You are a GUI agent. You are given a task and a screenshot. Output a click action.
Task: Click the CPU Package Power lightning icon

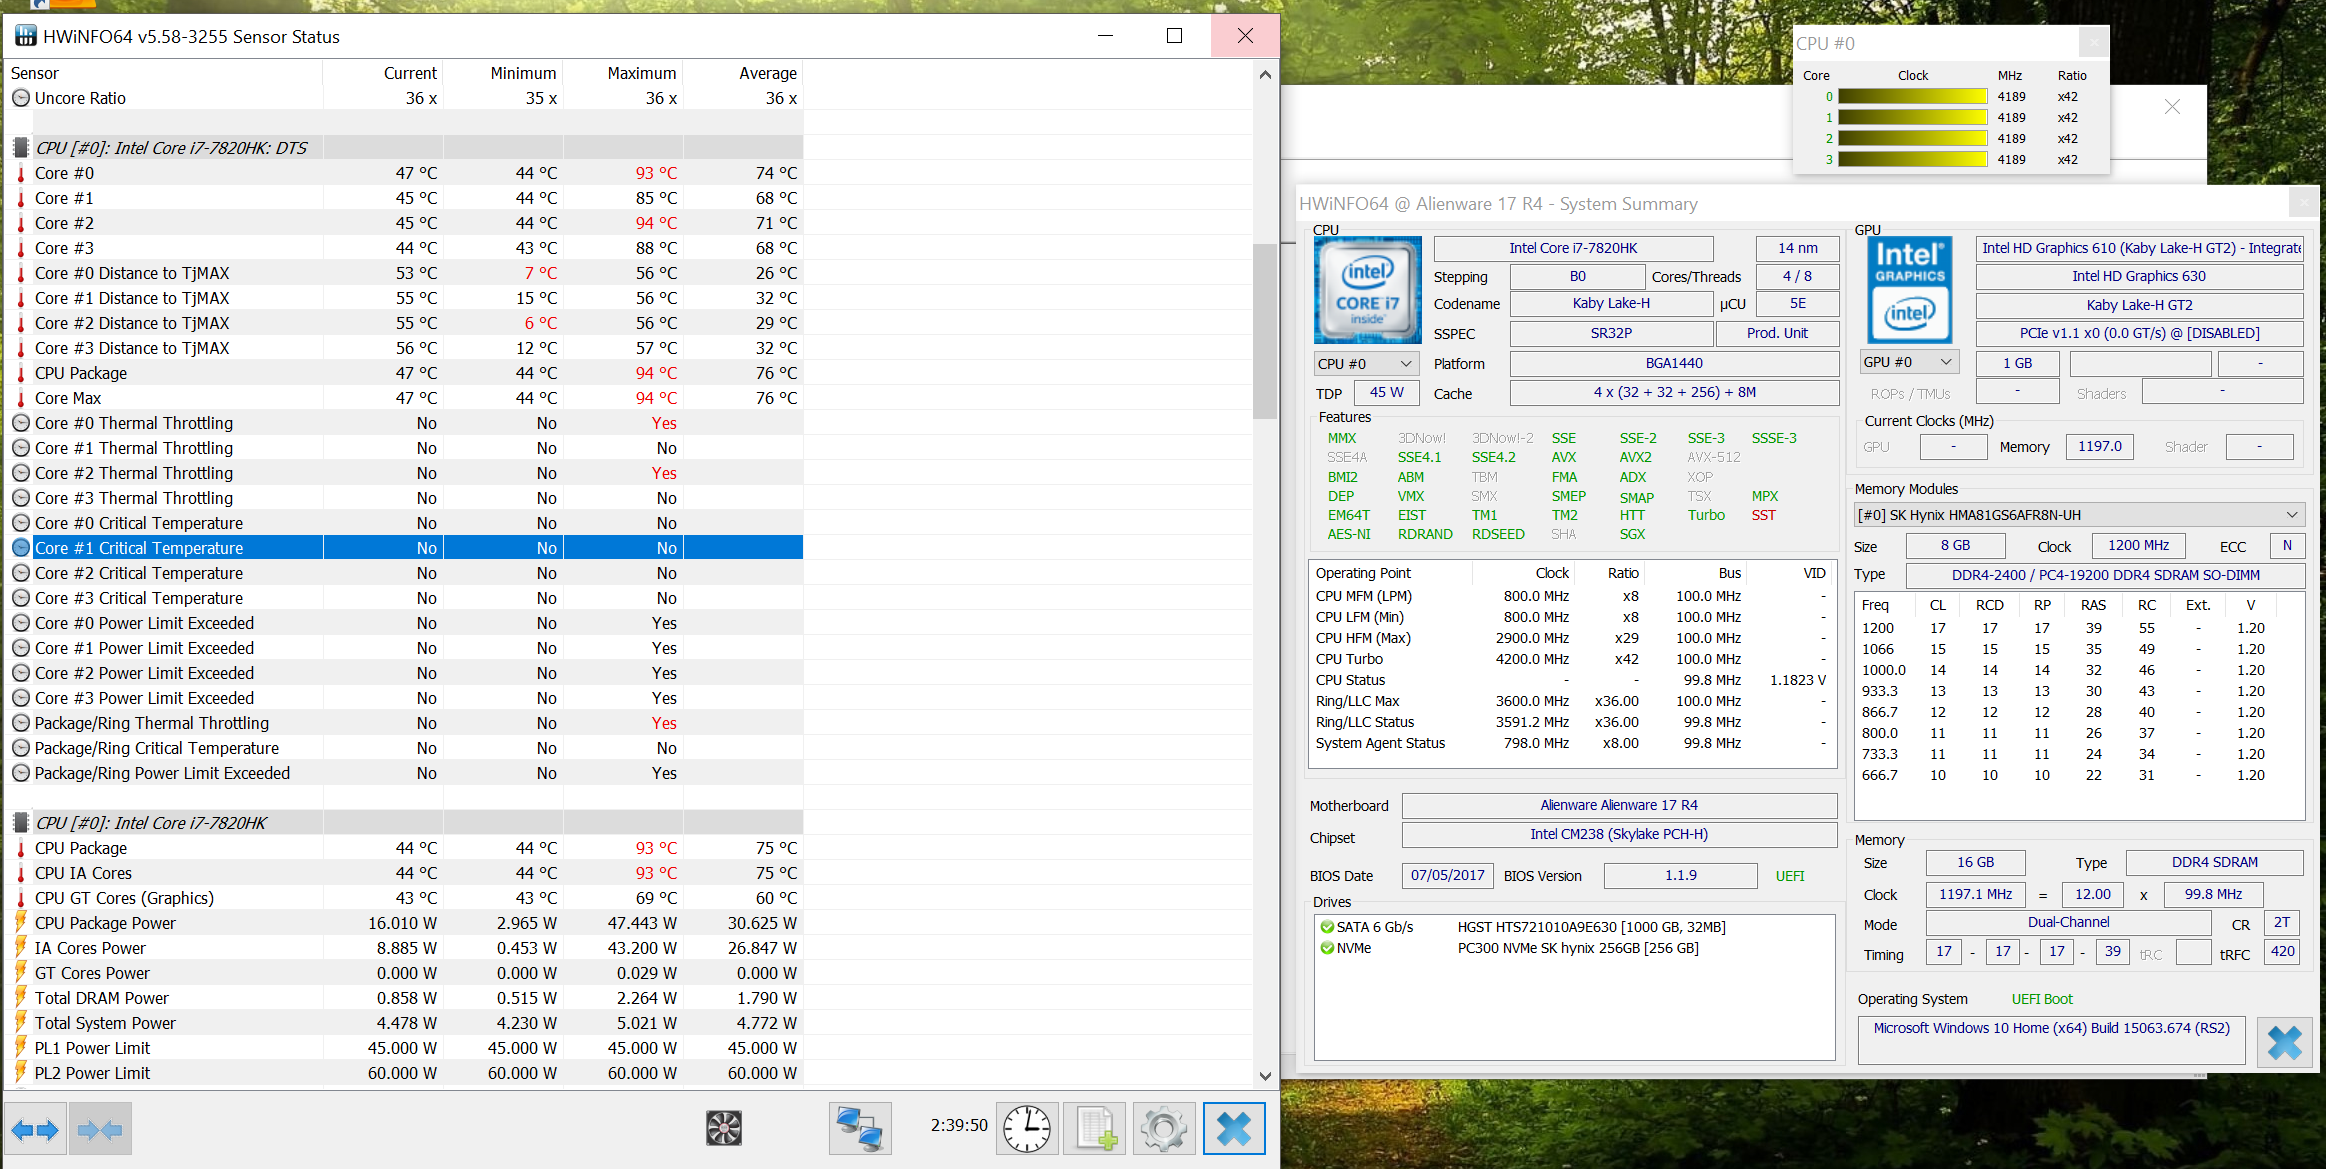click(x=20, y=922)
